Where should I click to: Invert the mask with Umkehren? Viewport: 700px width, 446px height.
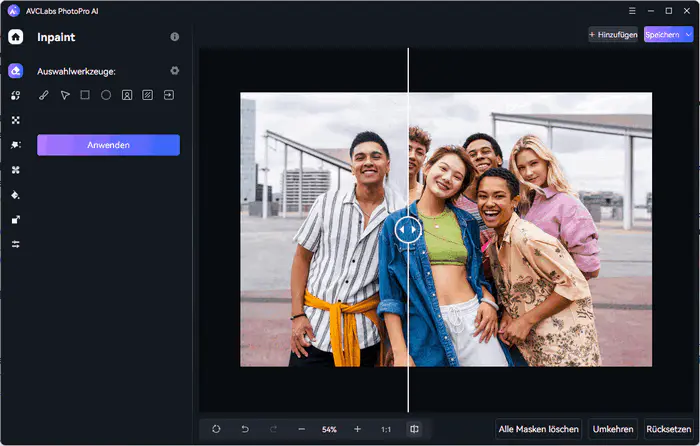tap(613, 429)
